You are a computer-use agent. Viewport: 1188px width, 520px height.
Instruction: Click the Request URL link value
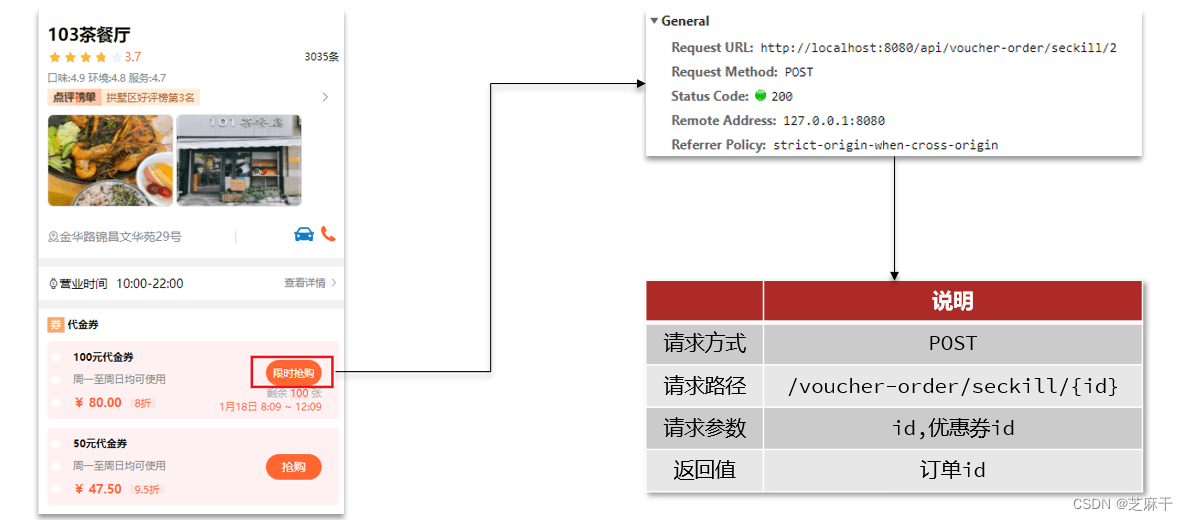coord(938,48)
